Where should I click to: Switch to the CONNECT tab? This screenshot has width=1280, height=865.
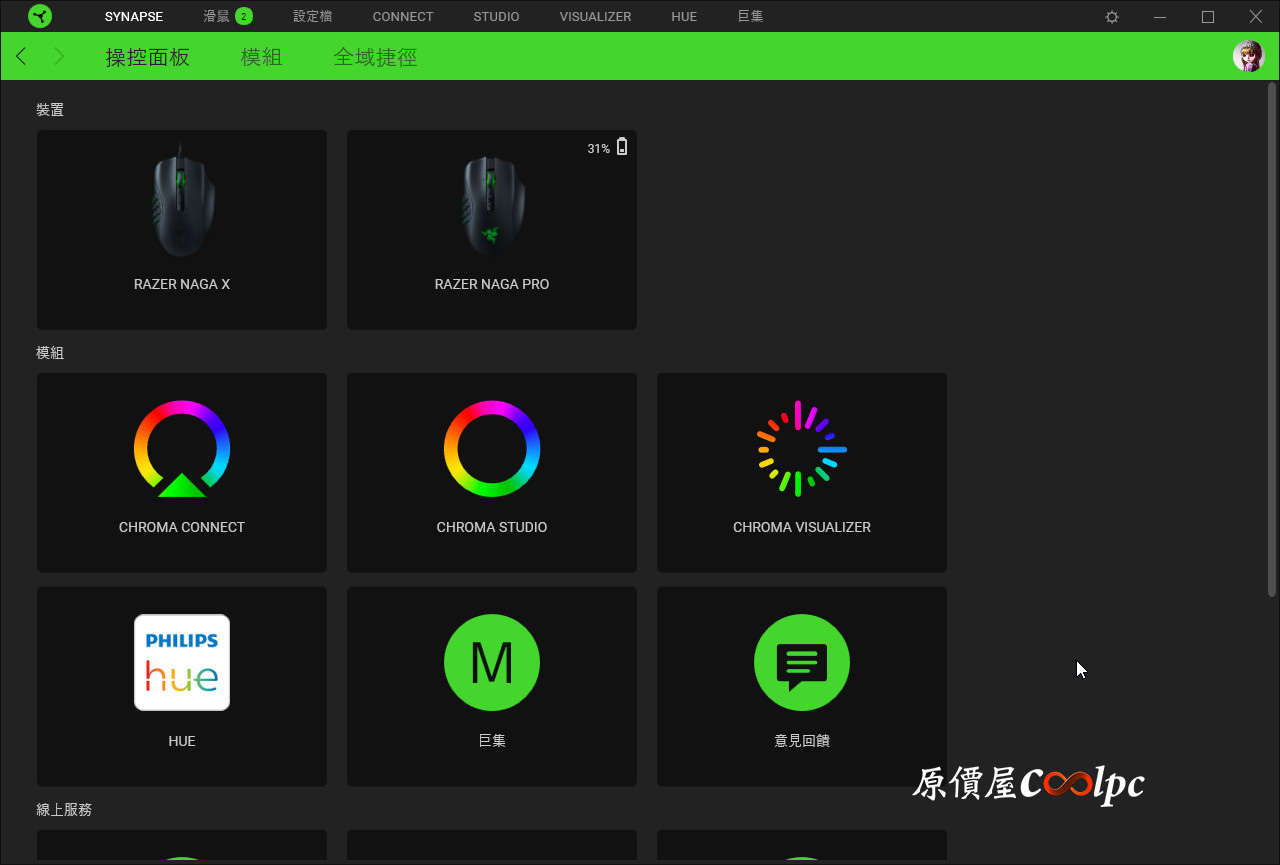403,17
